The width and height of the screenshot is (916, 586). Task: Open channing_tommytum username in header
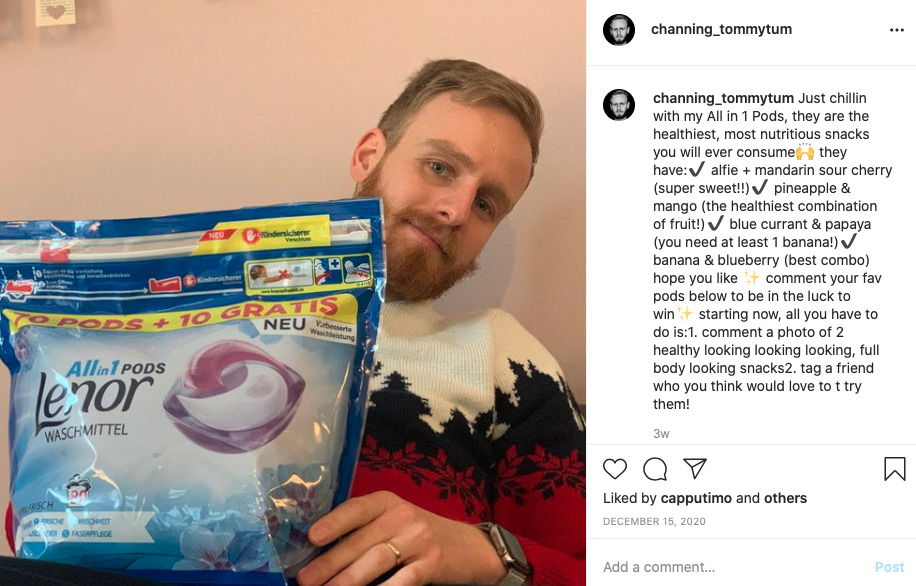coord(721,29)
